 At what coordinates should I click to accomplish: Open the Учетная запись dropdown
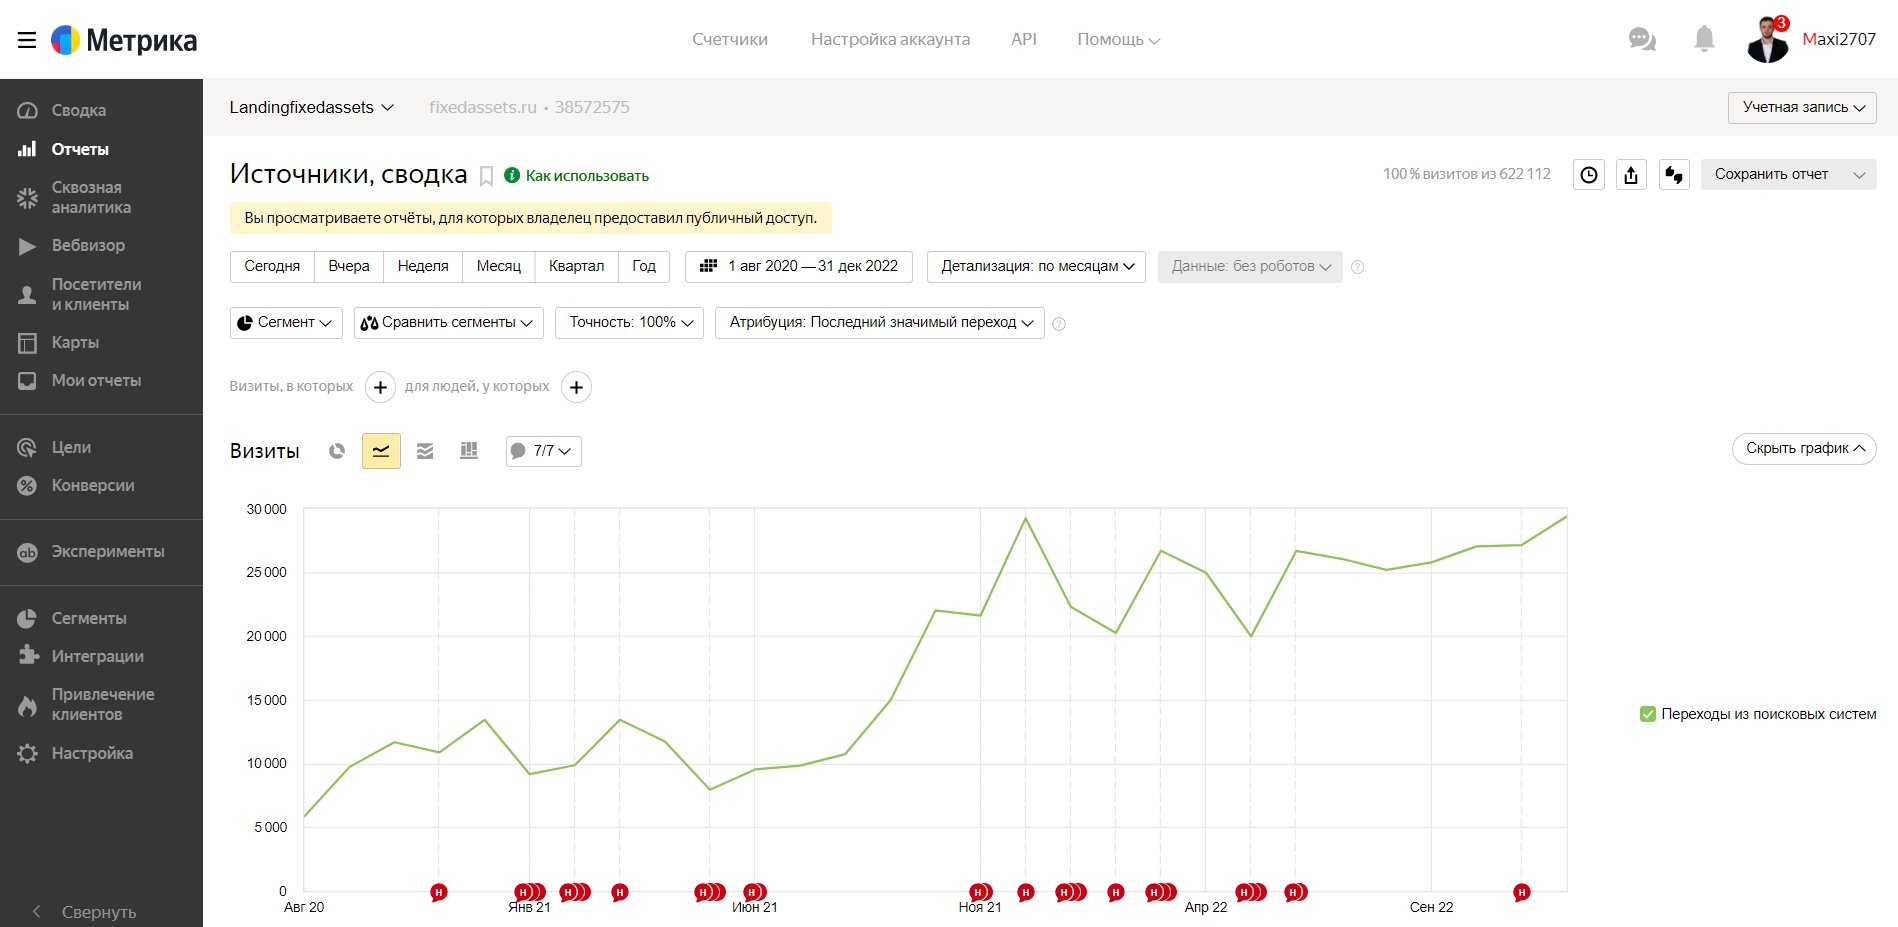(1802, 107)
